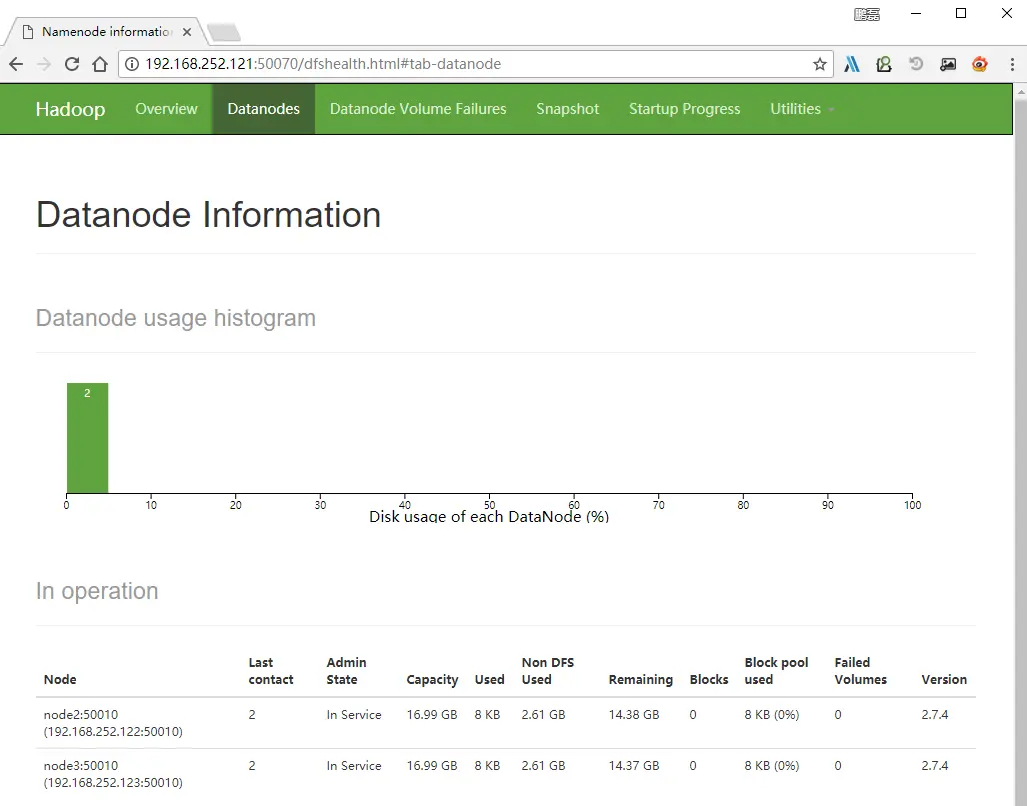Click node3's 2.7.4 version value

tap(935, 765)
